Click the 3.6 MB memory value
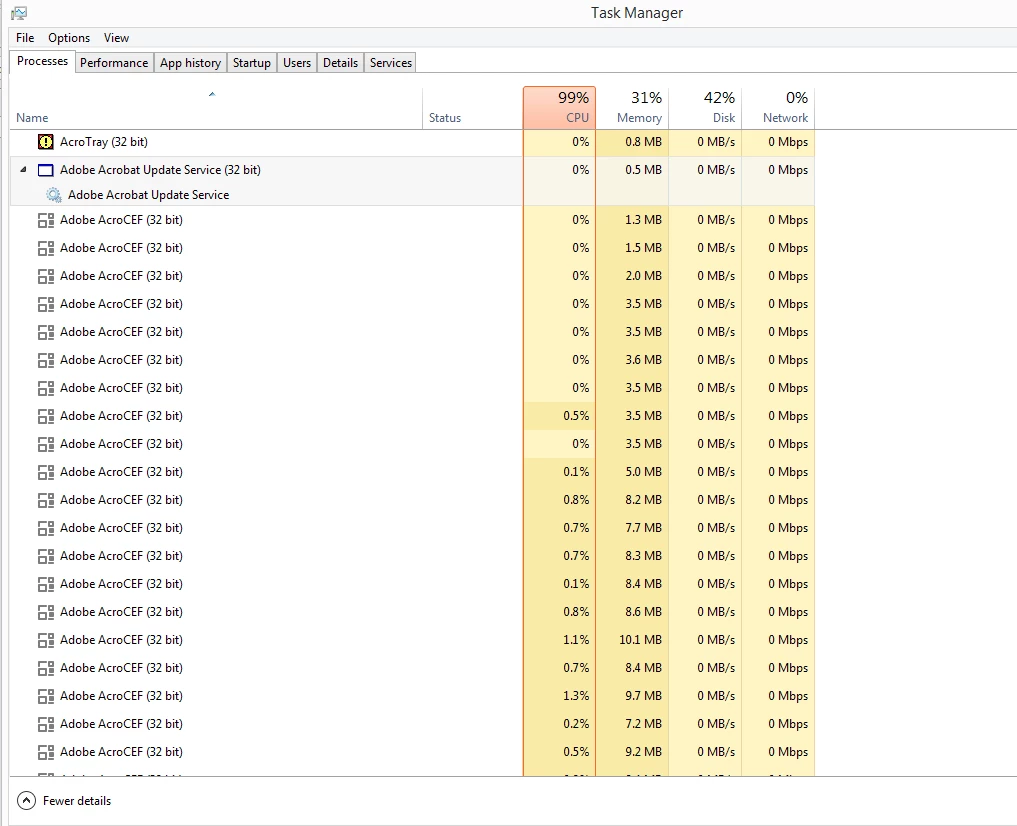The width and height of the screenshot is (1017, 826). pos(643,360)
